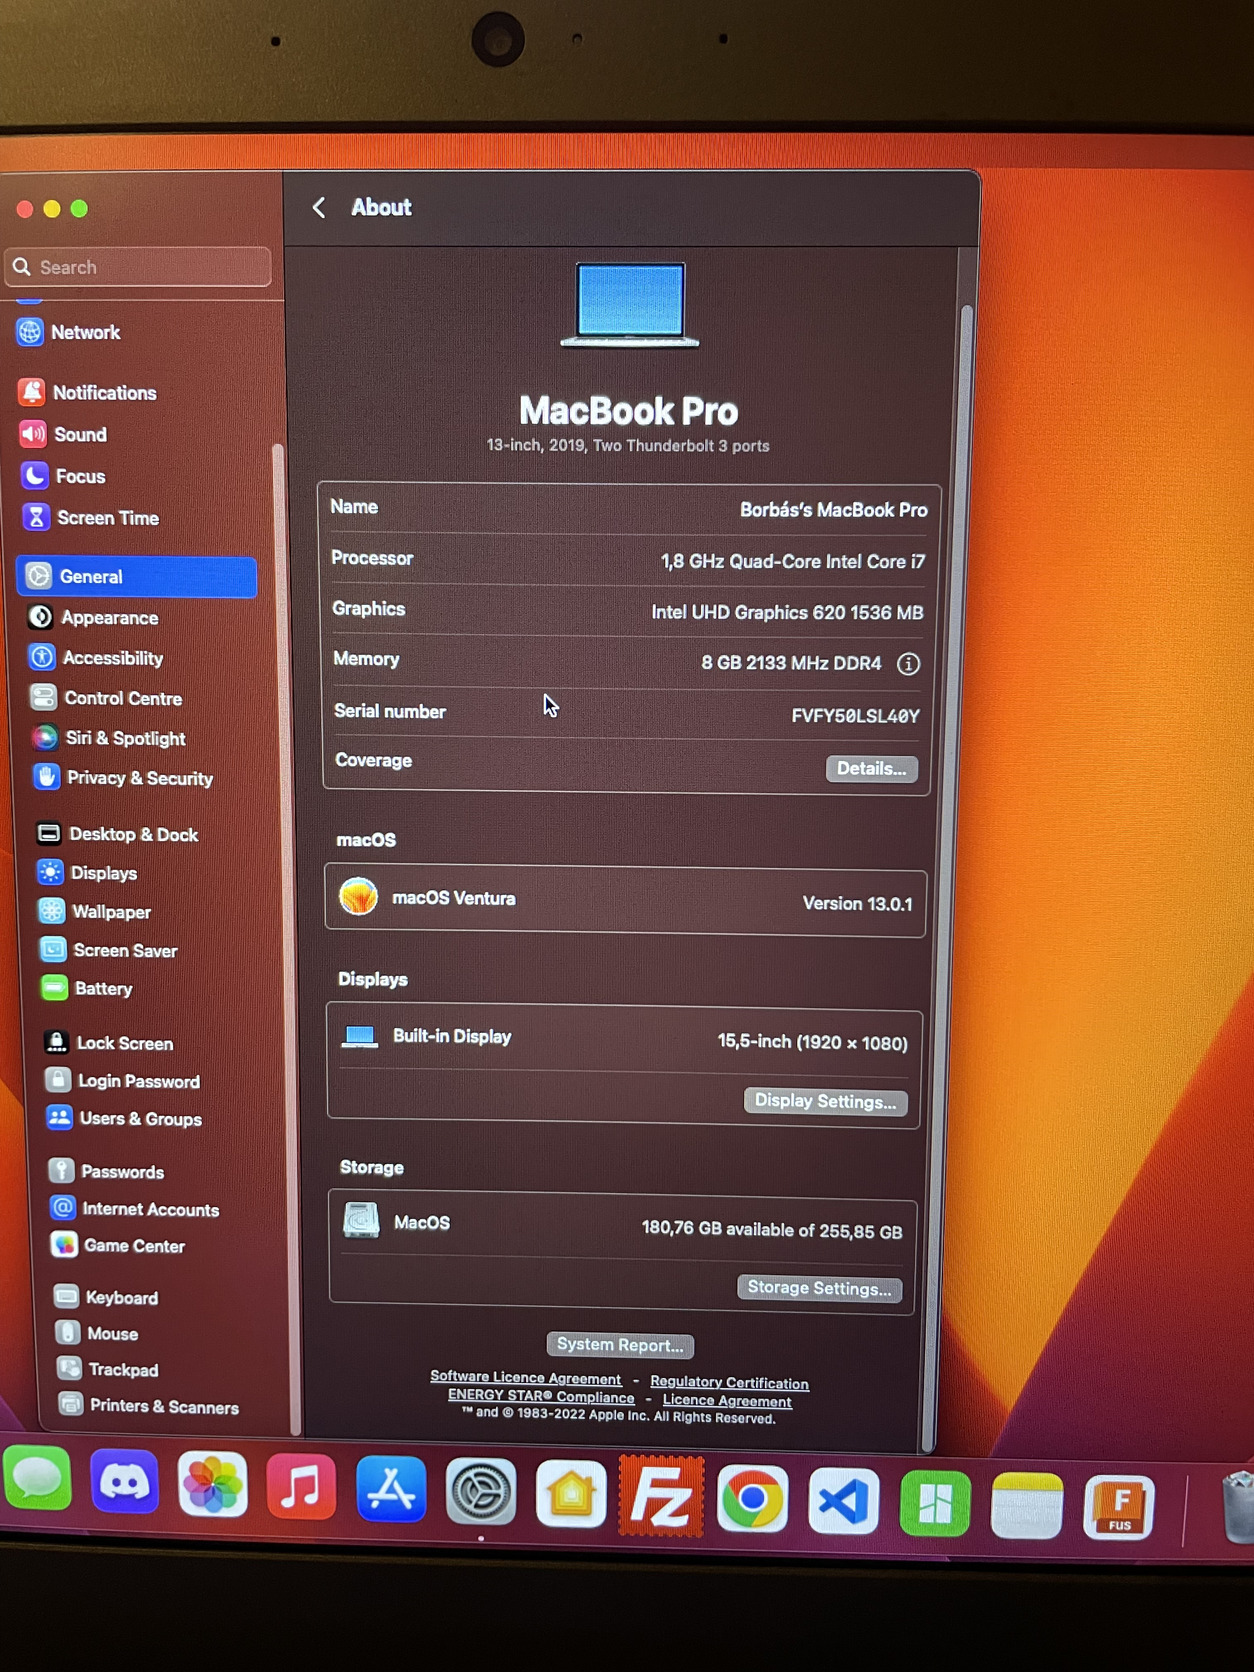Select Sound in the sidebar
The image size is (1254, 1672).
pyautogui.click(x=64, y=434)
